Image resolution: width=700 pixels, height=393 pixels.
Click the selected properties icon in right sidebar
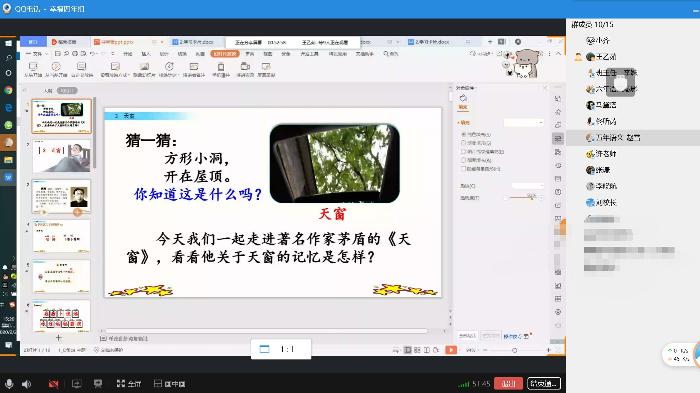(558, 138)
